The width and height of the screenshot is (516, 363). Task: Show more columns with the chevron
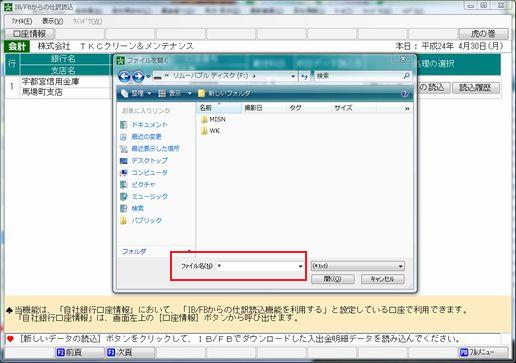[x=407, y=109]
